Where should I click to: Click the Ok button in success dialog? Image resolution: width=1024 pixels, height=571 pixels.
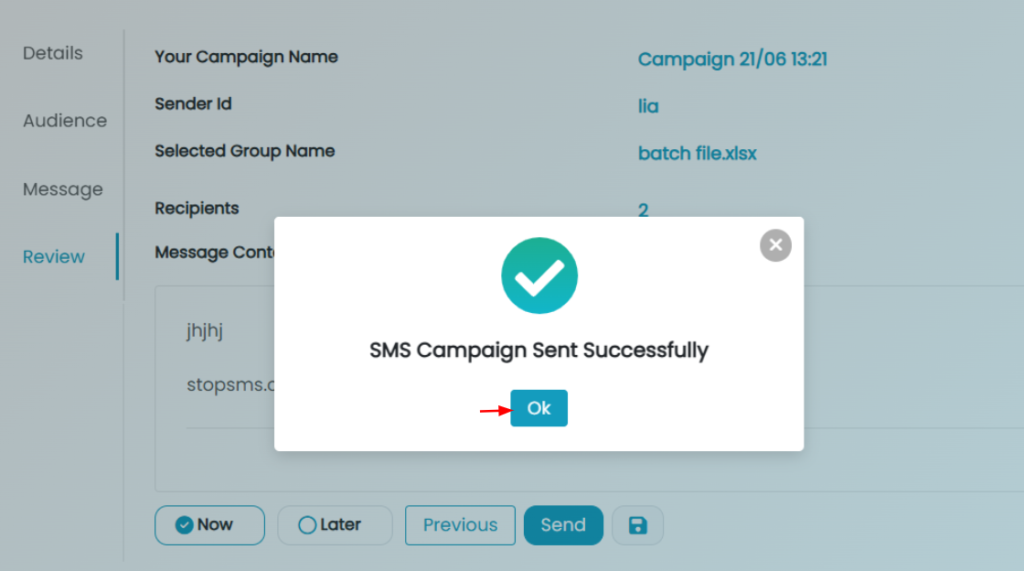[539, 408]
